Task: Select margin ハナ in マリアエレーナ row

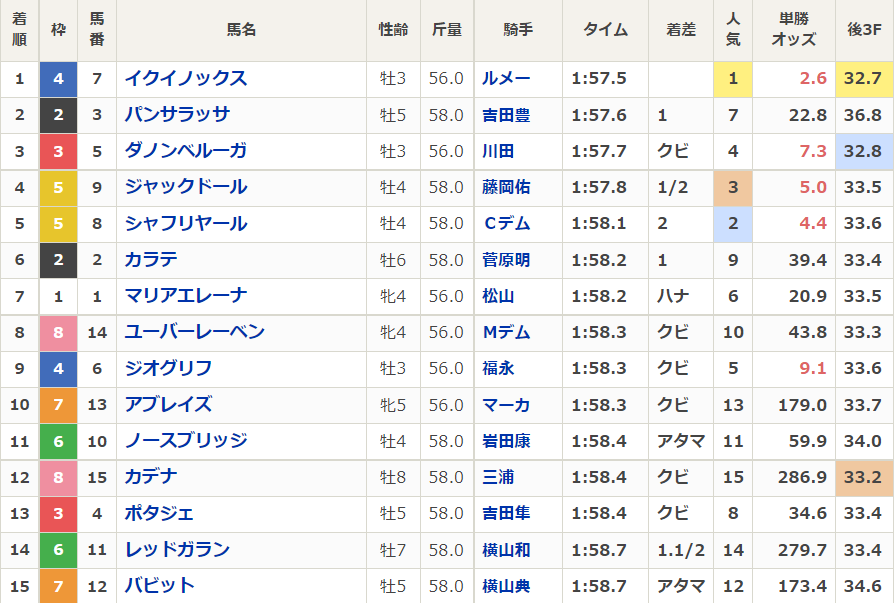Action: 673,296
